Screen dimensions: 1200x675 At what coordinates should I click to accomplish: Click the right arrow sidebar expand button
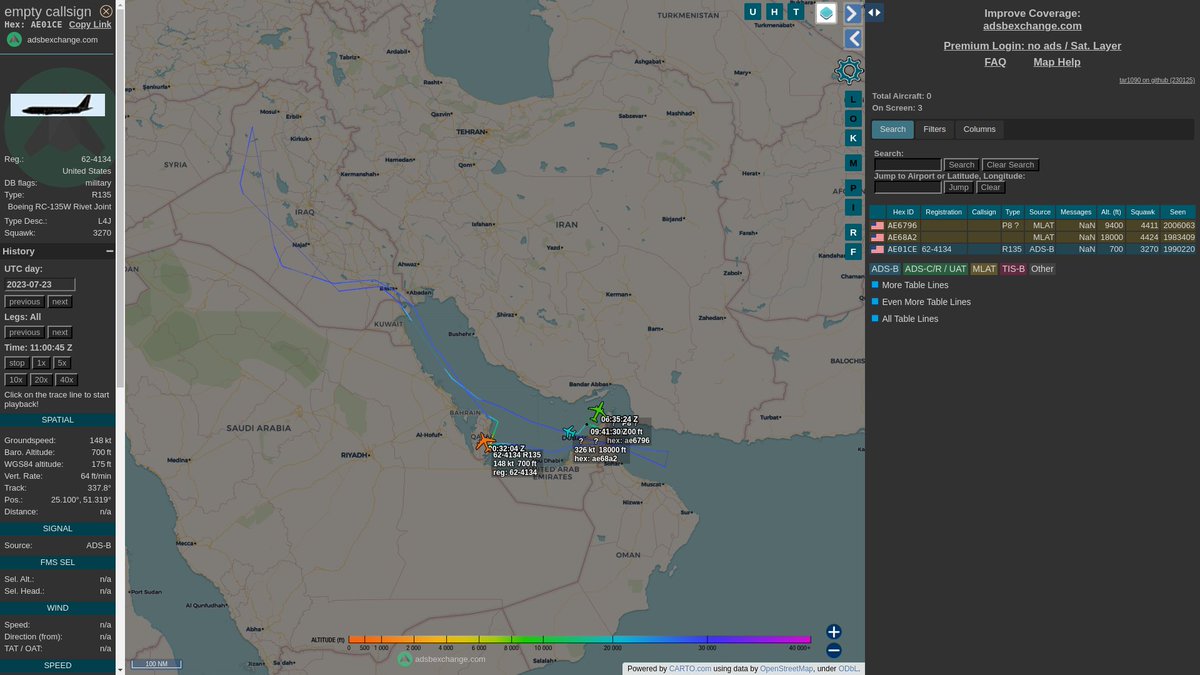(x=853, y=13)
